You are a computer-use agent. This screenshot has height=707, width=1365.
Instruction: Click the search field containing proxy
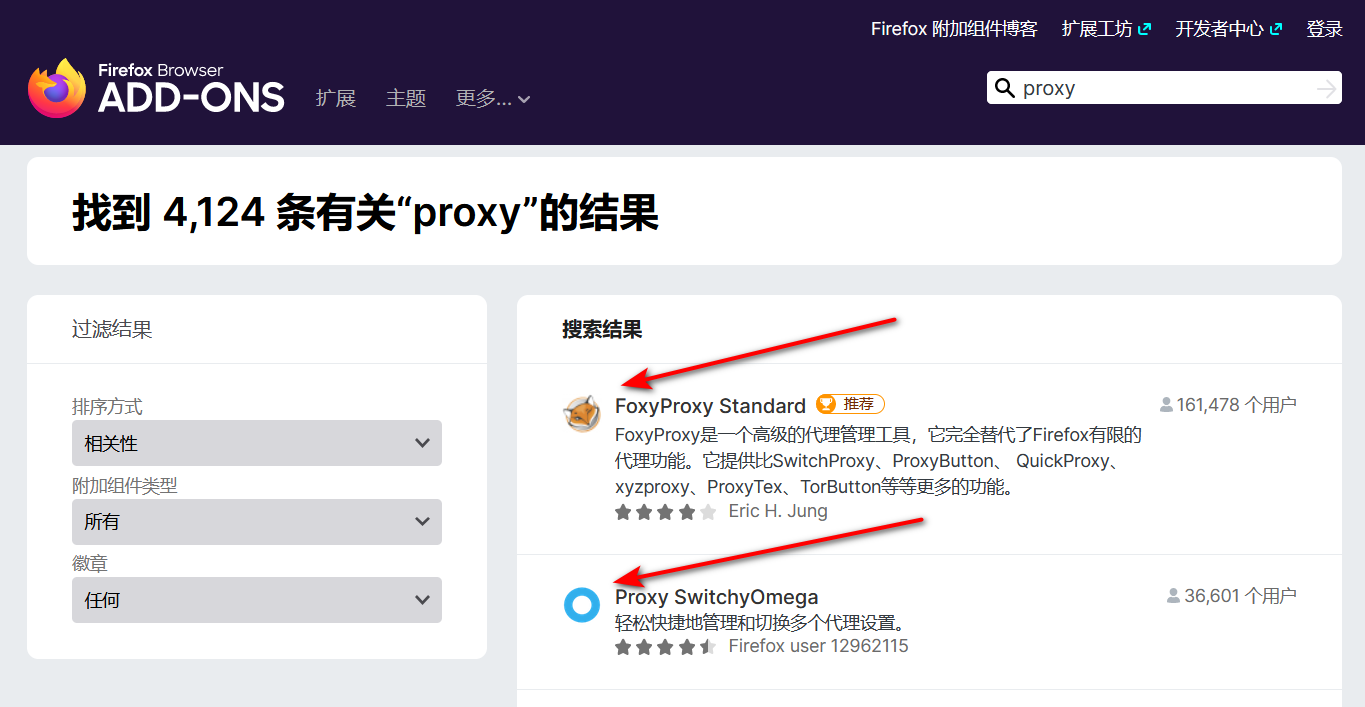pos(1165,89)
